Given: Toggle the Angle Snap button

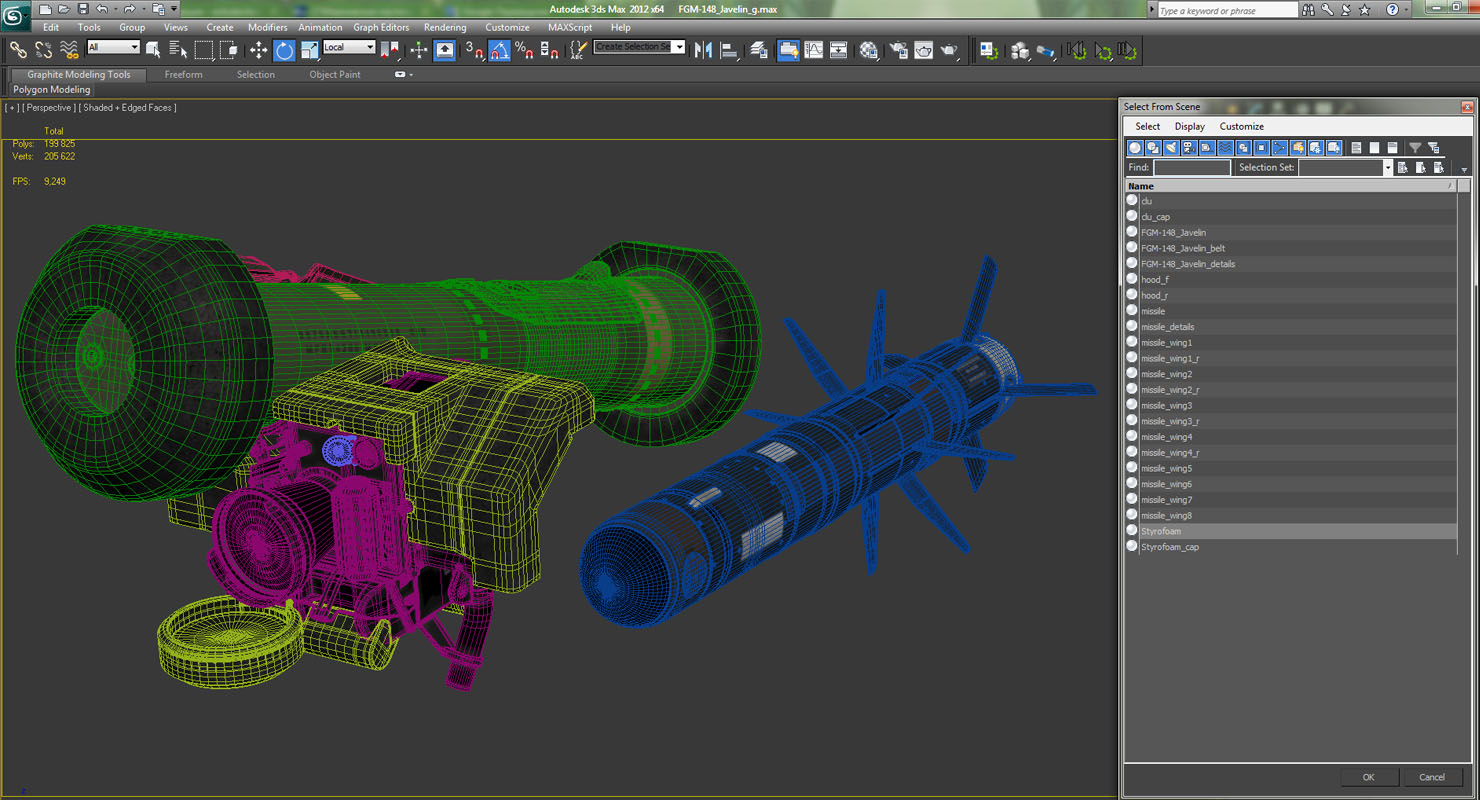Looking at the screenshot, I should [499, 49].
